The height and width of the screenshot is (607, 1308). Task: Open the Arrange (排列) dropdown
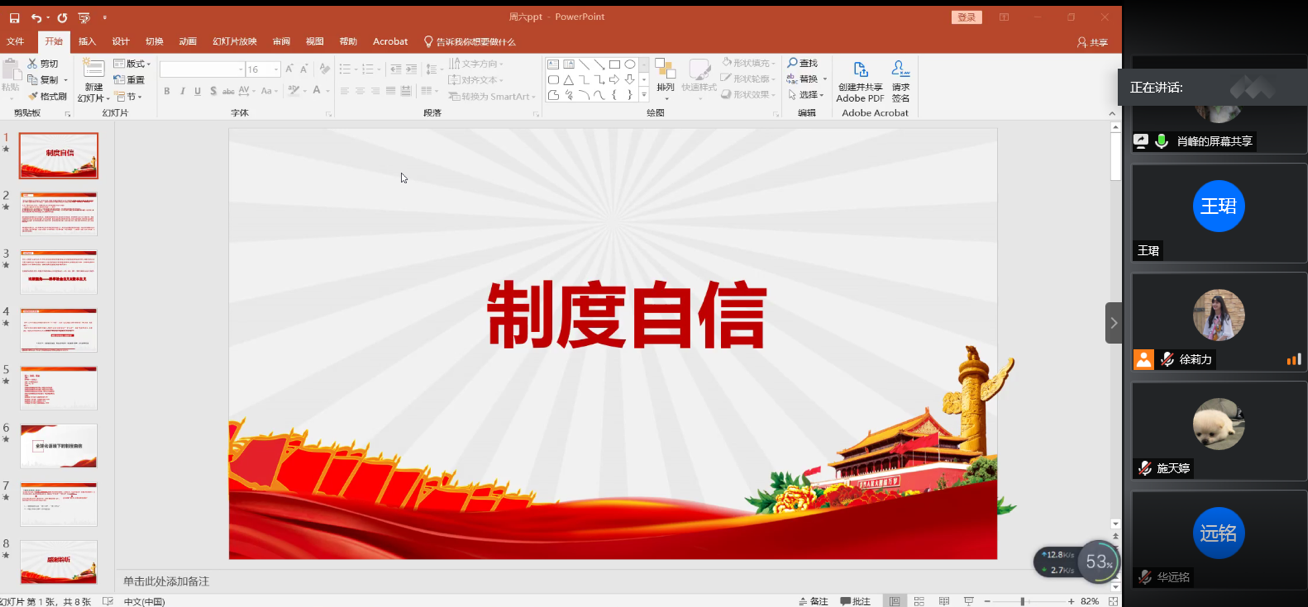tap(665, 75)
